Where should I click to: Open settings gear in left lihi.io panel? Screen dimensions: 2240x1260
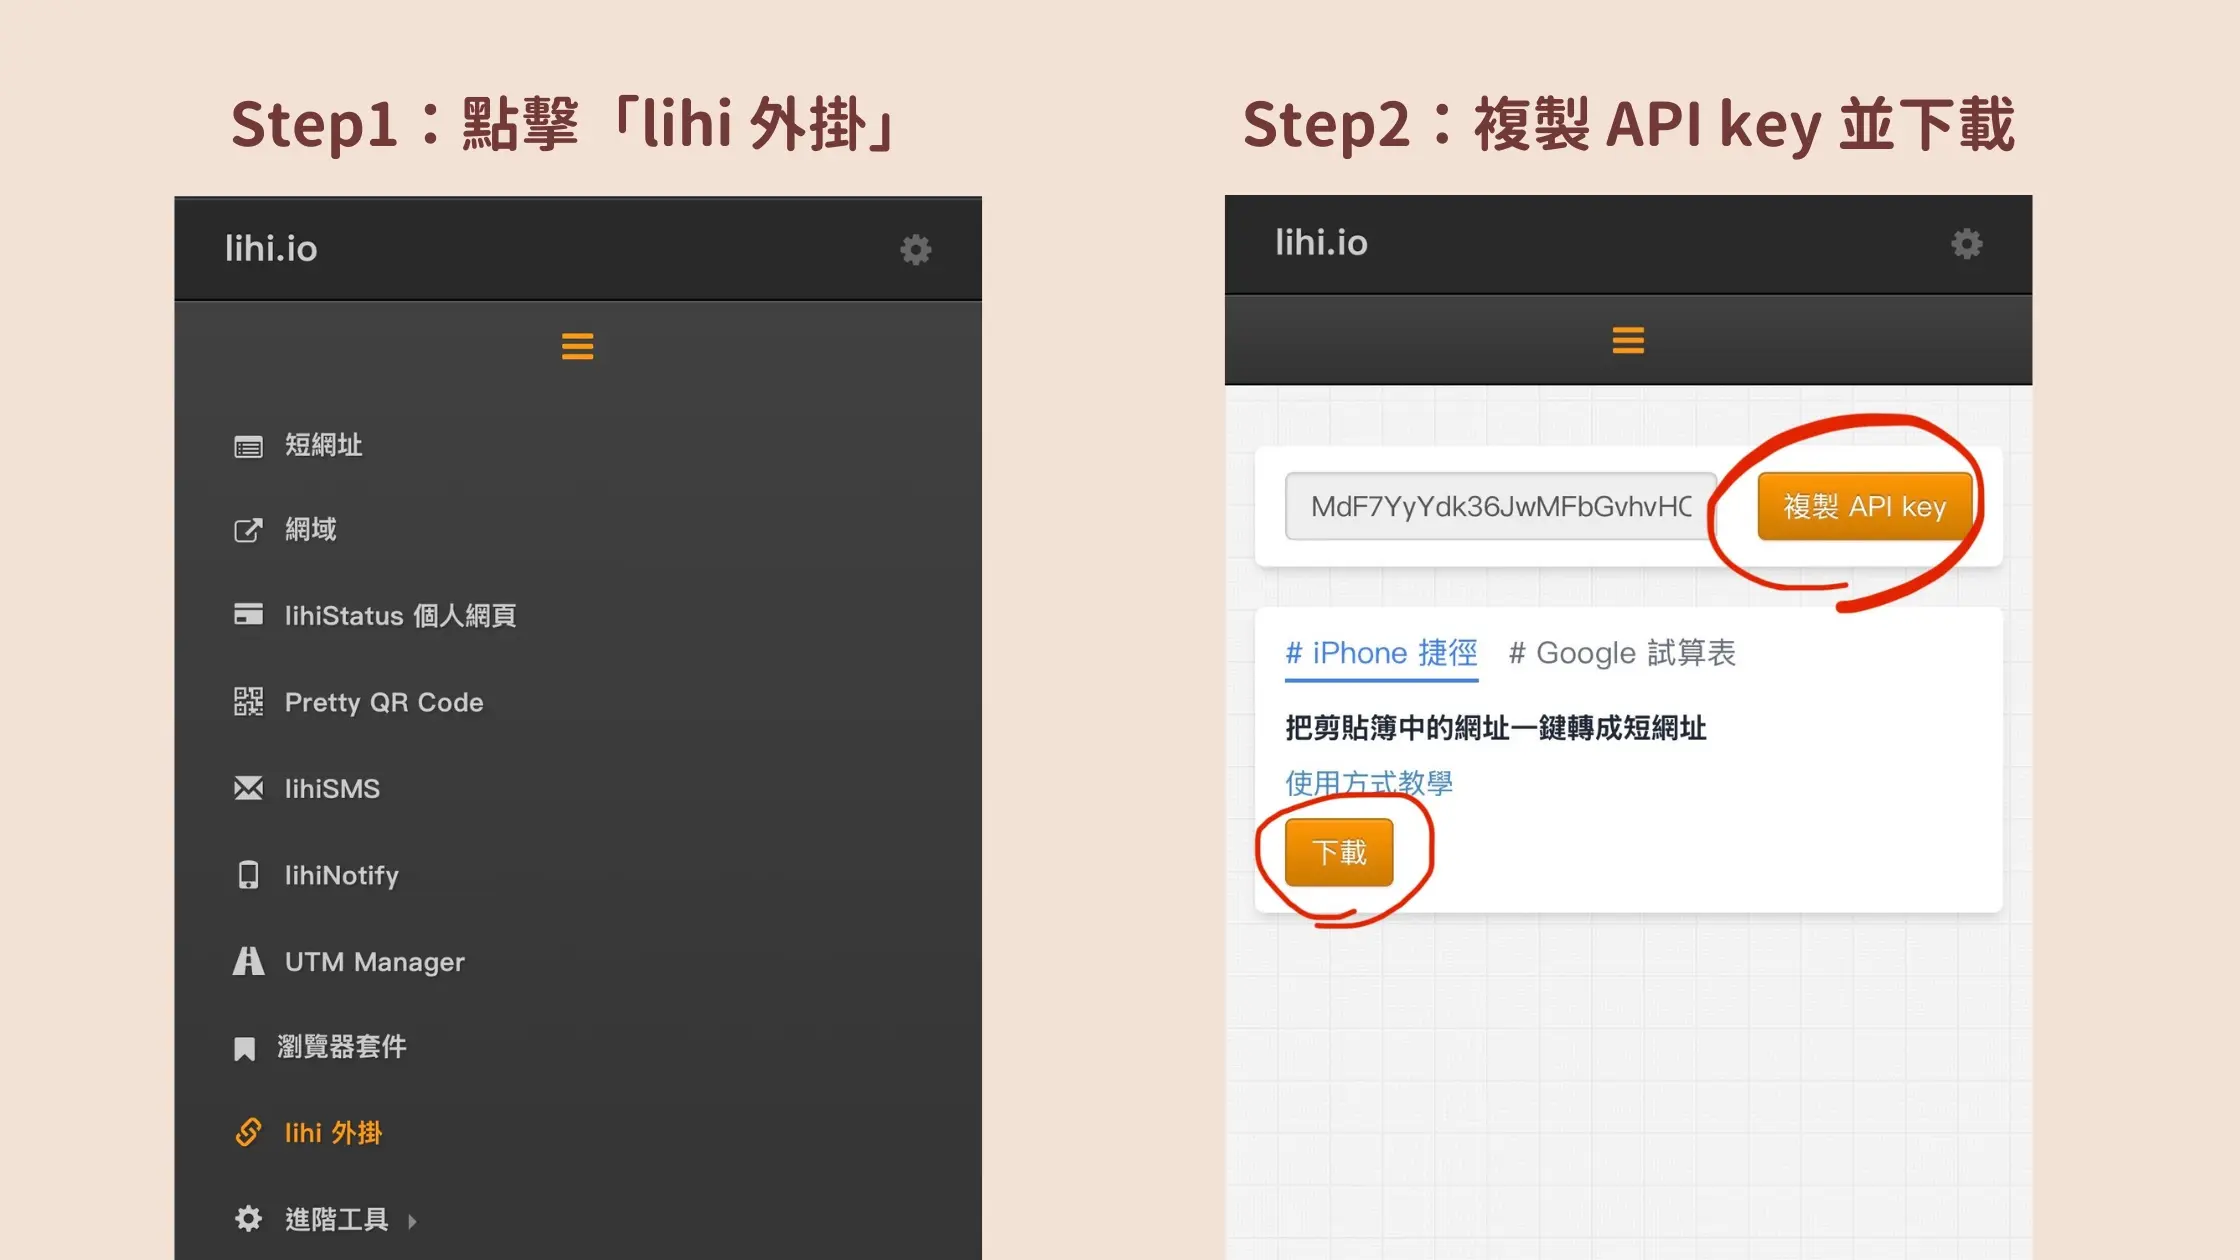click(915, 249)
